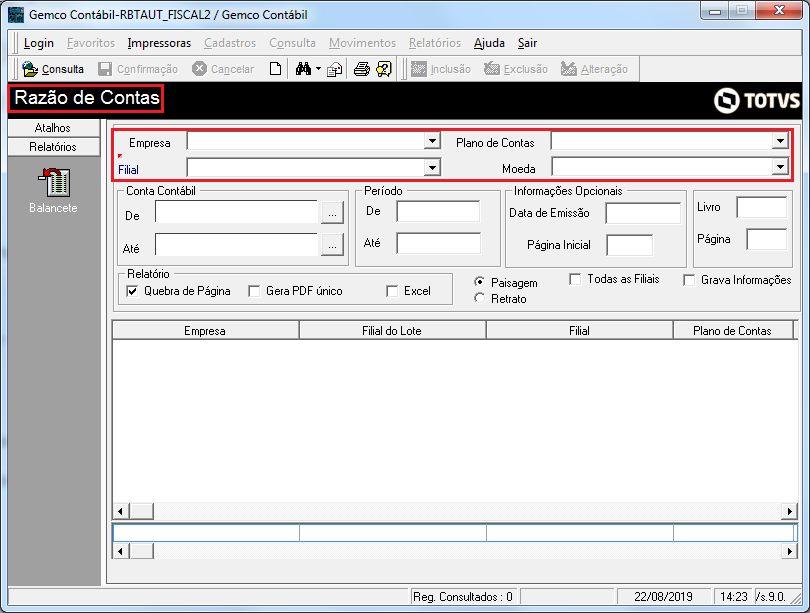The height and width of the screenshot is (613, 810).
Task: Click the printer icon in toolbar
Action: click(x=362, y=69)
